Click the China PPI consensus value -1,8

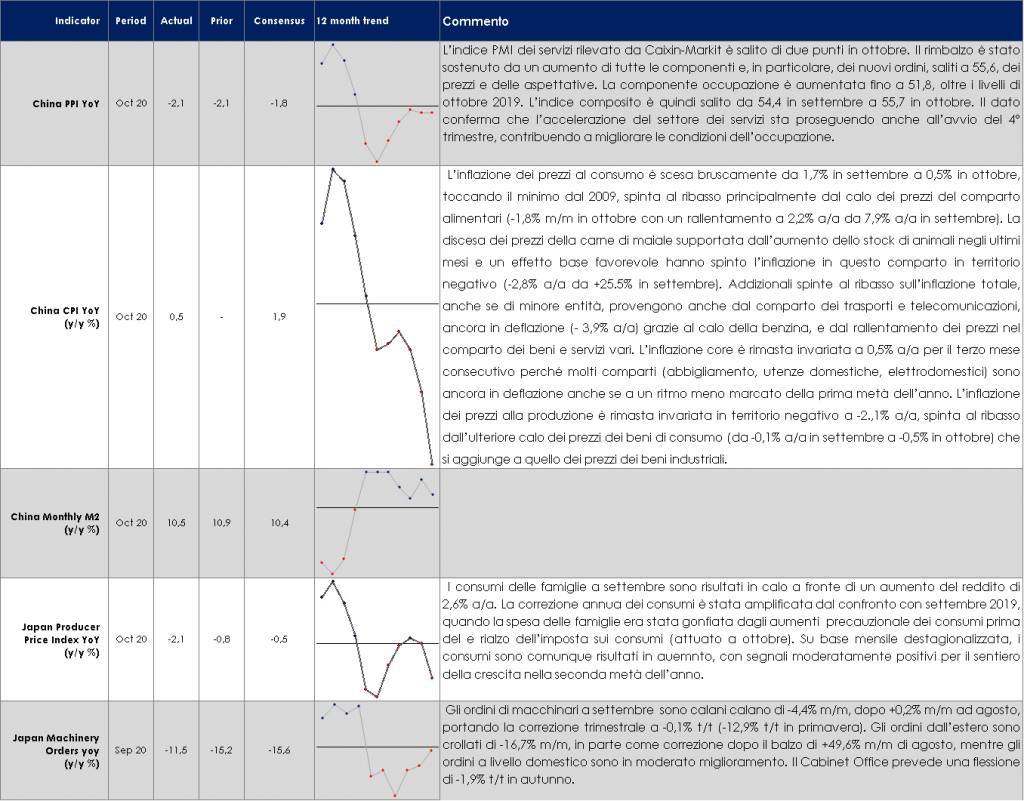(x=277, y=103)
